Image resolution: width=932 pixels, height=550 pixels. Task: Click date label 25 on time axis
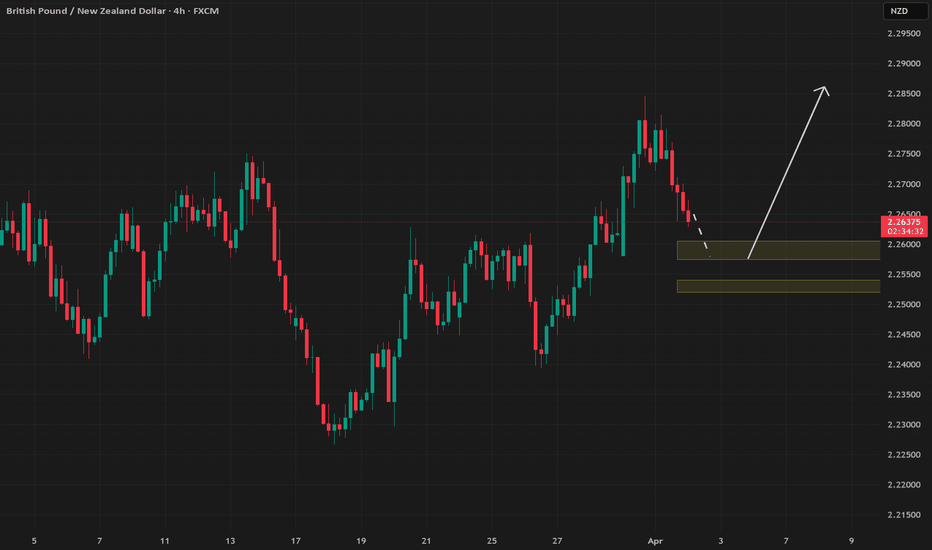[492, 540]
